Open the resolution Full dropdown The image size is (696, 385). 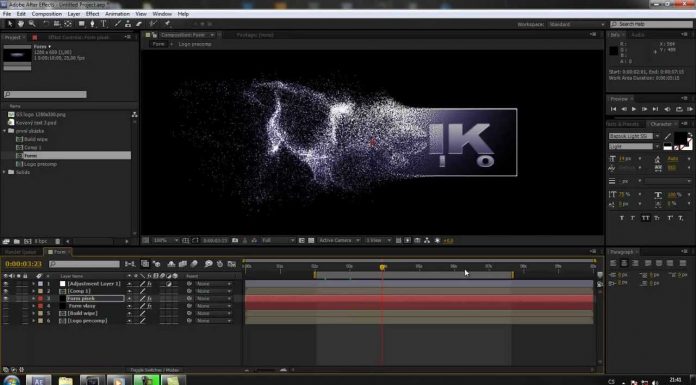278,240
